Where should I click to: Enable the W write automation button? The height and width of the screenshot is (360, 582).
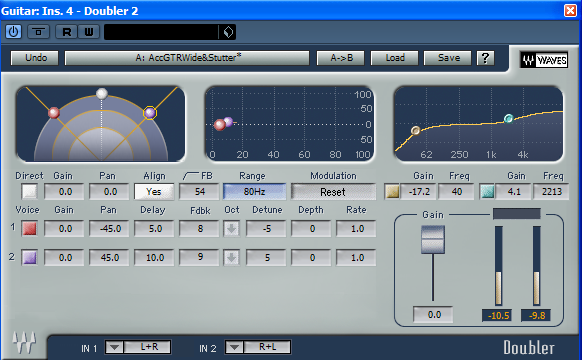click(x=89, y=32)
